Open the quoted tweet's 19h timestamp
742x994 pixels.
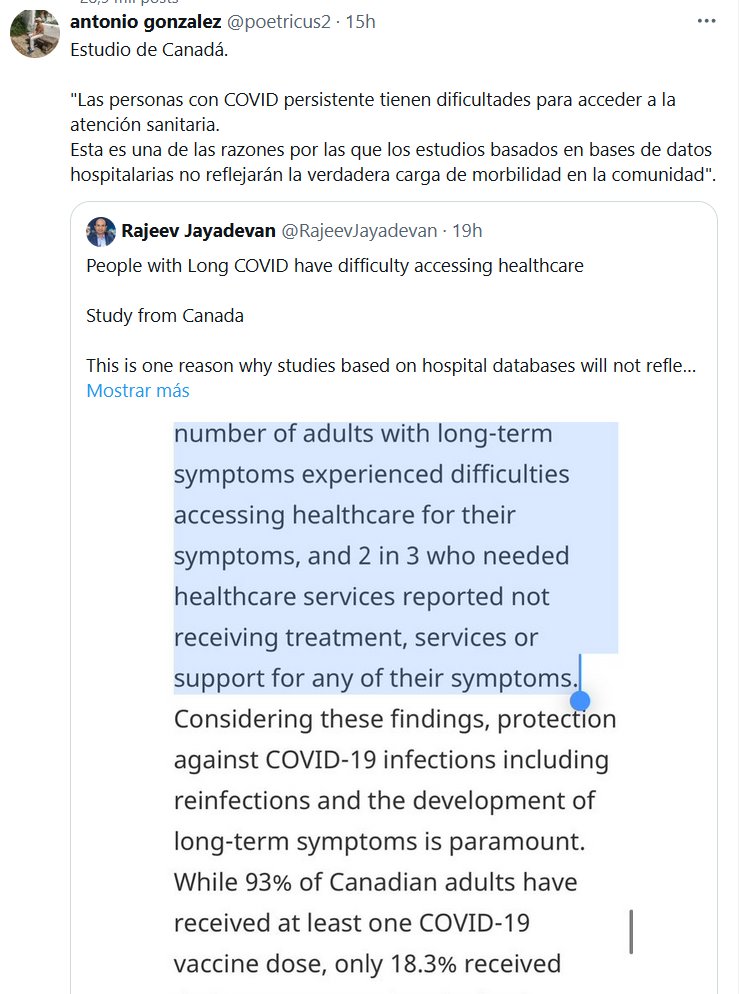coord(467,231)
